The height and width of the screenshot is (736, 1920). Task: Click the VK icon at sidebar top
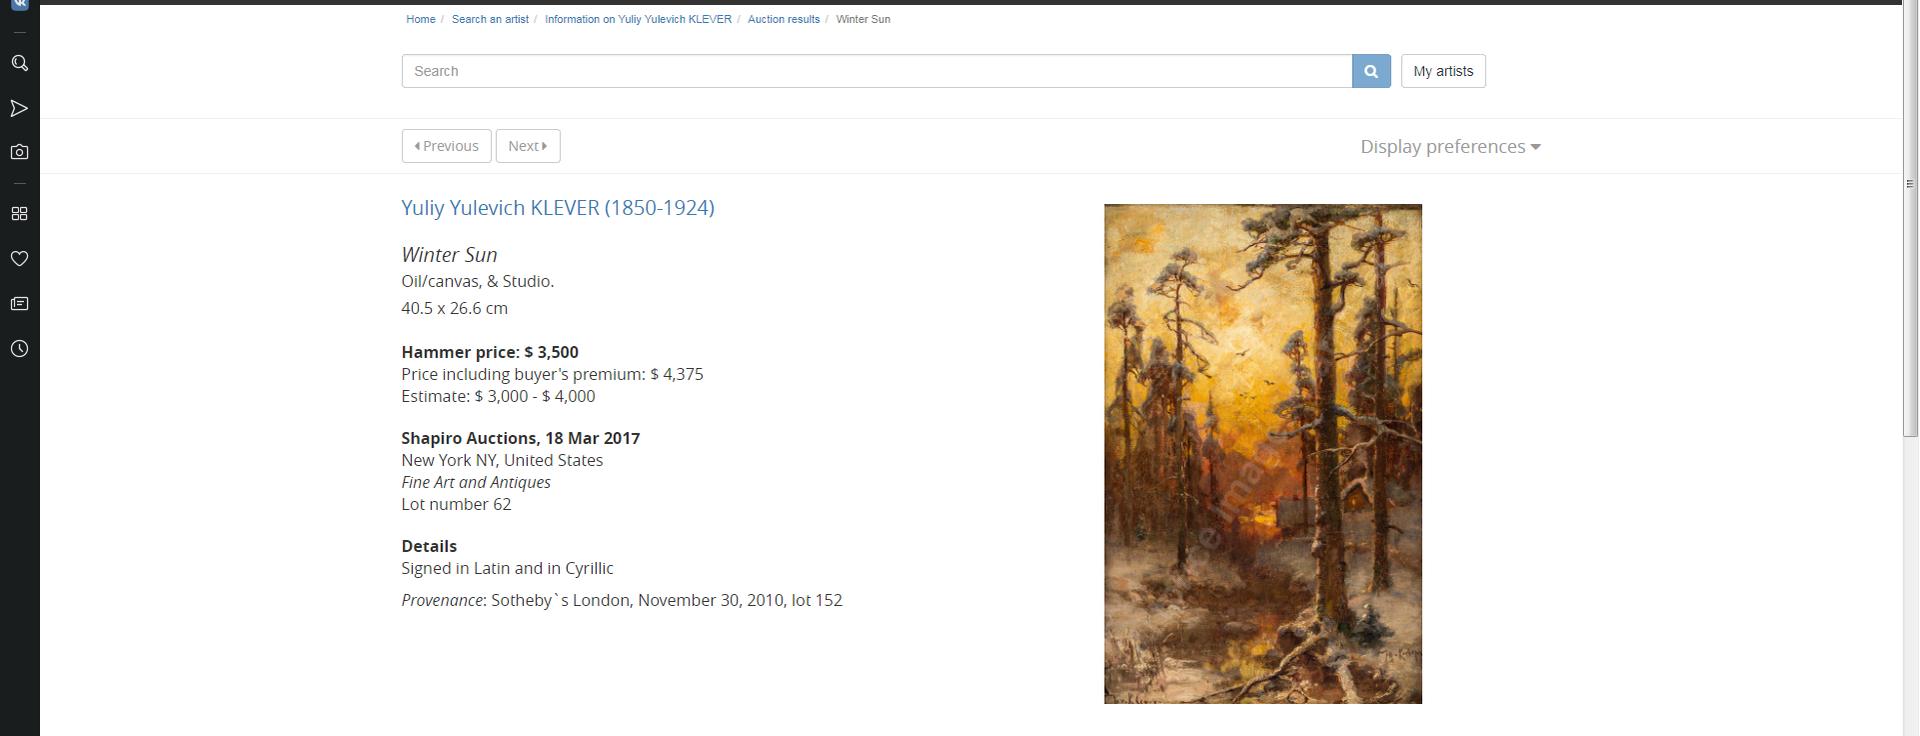click(x=19, y=4)
